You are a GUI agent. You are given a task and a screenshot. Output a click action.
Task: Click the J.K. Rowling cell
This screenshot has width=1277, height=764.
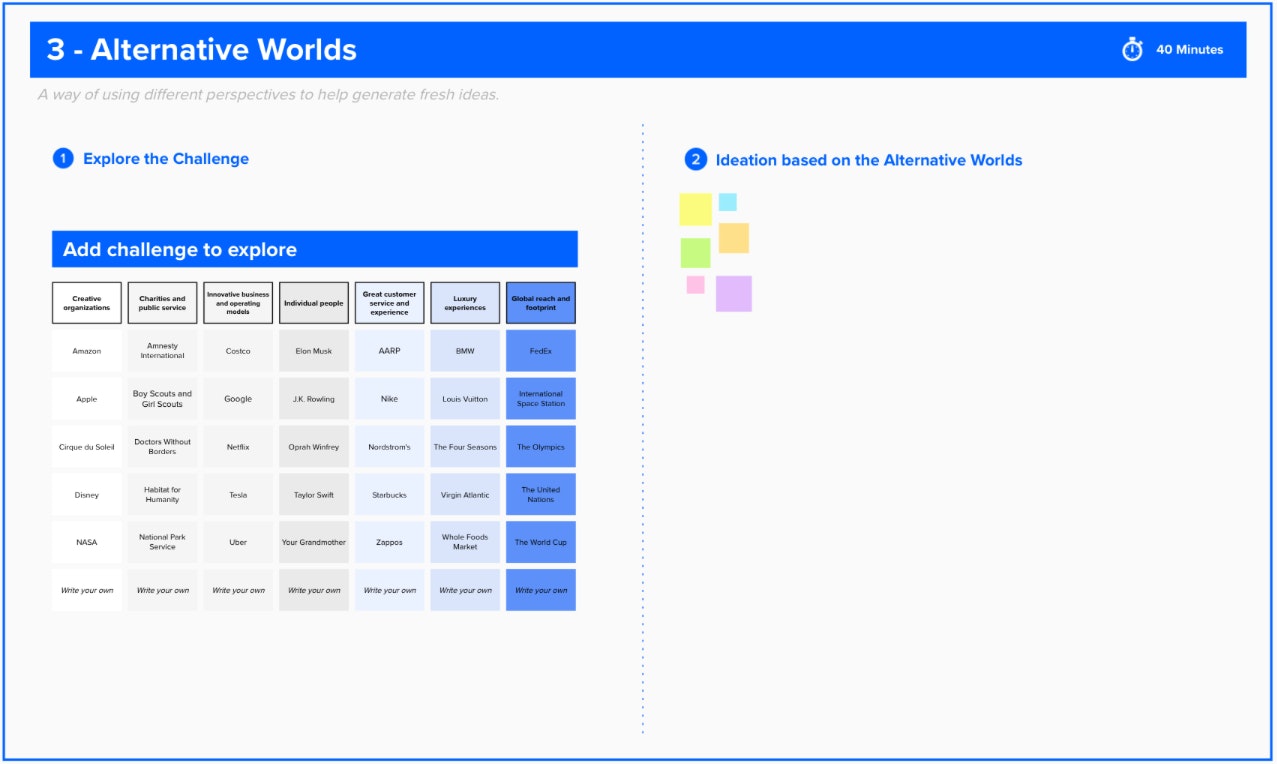point(314,399)
